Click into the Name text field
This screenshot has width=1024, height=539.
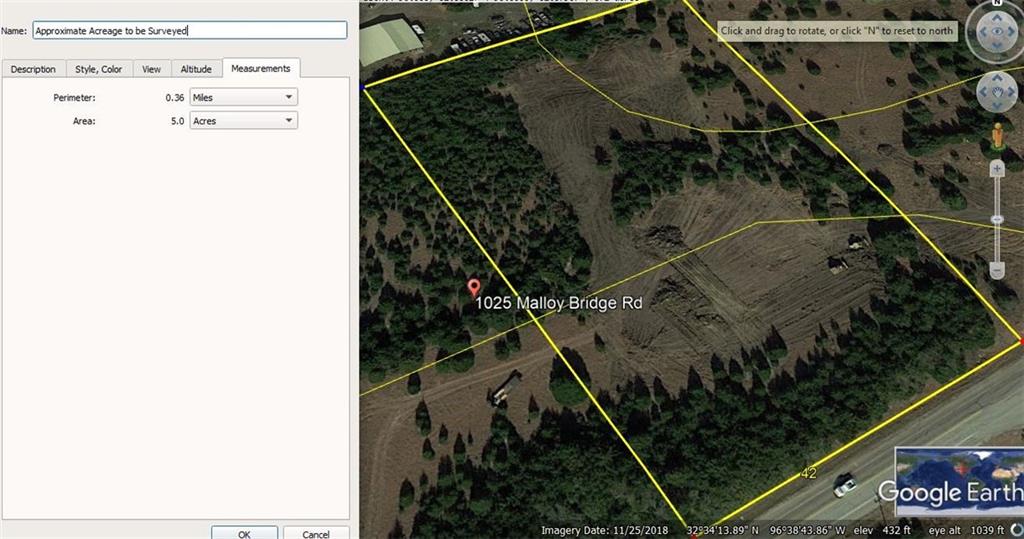pos(190,31)
